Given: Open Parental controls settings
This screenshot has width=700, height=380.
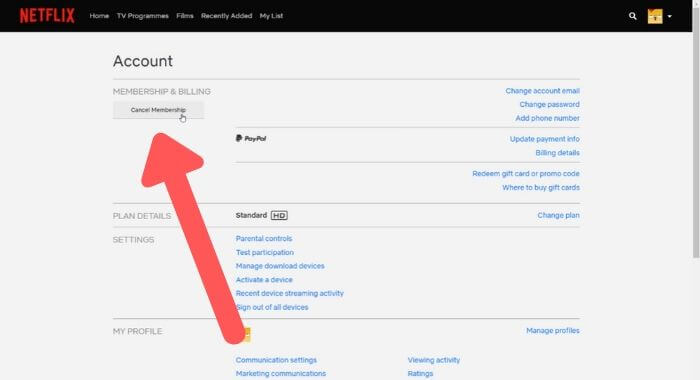Looking at the screenshot, I should click(x=264, y=239).
